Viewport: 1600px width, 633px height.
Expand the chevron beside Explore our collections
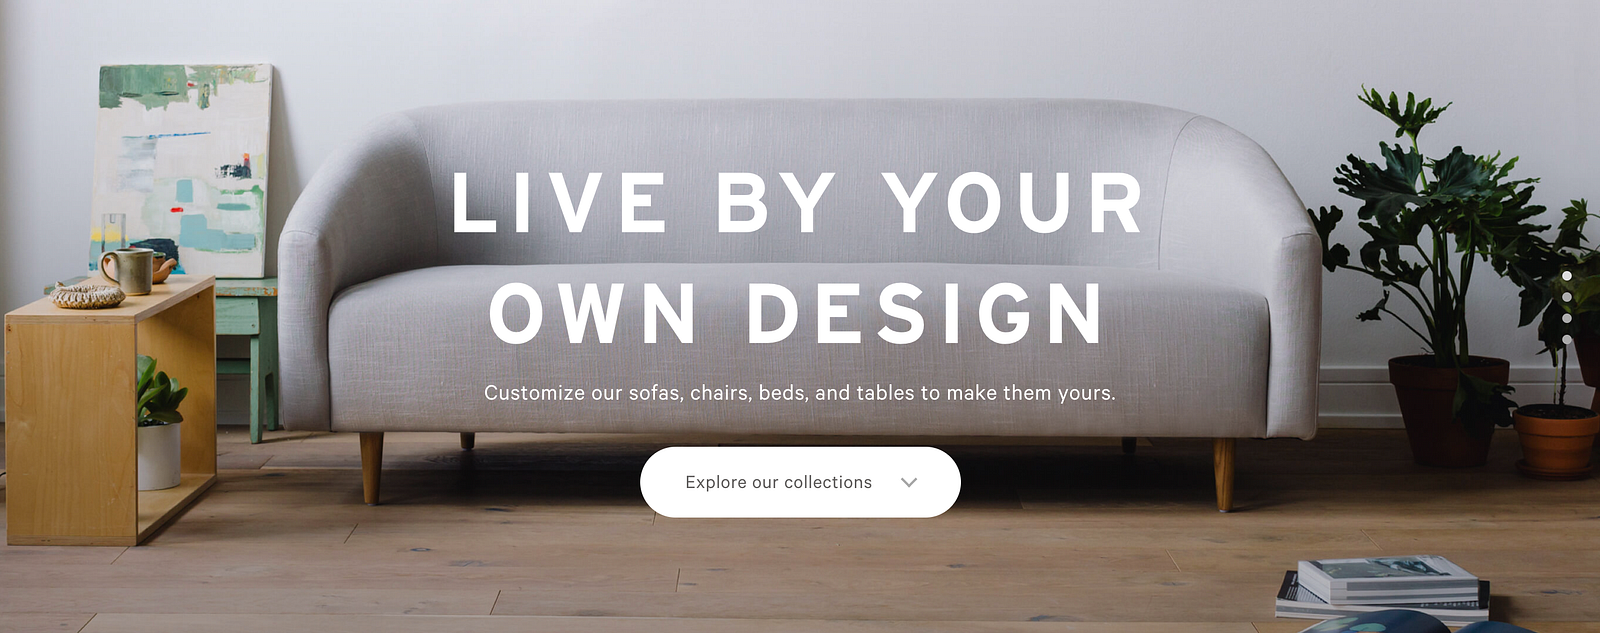909,482
